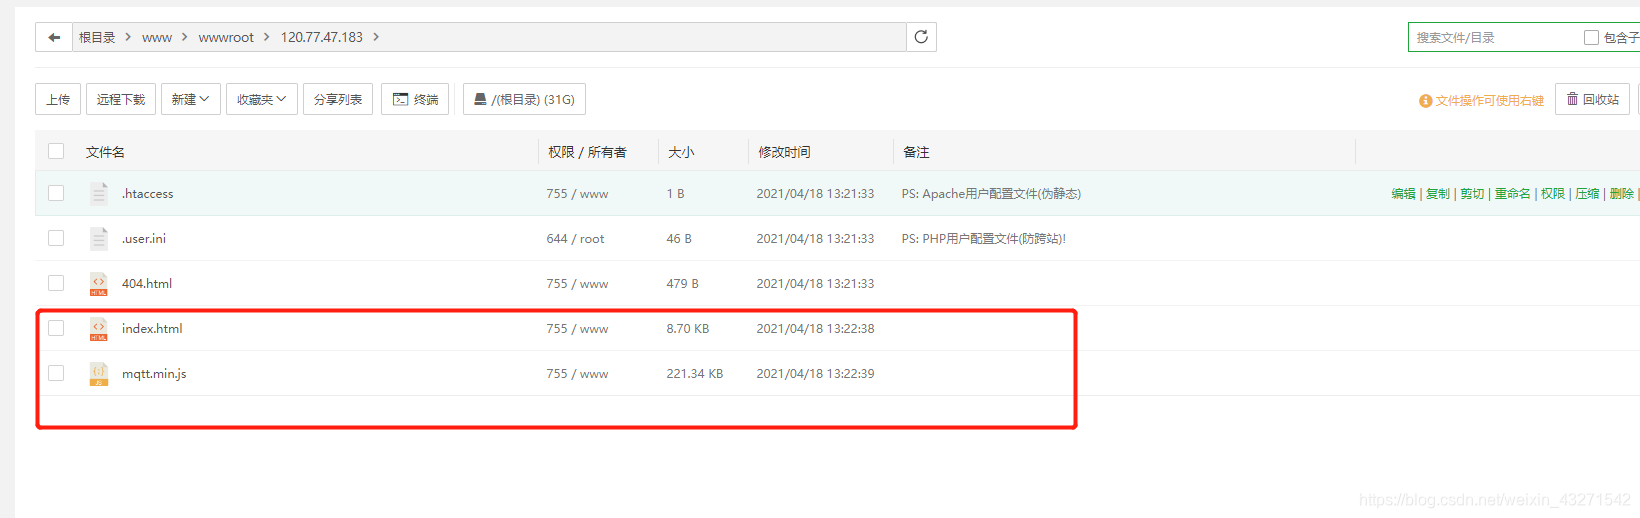
Task: Go to 根目录 in breadcrumb
Action: click(x=97, y=37)
